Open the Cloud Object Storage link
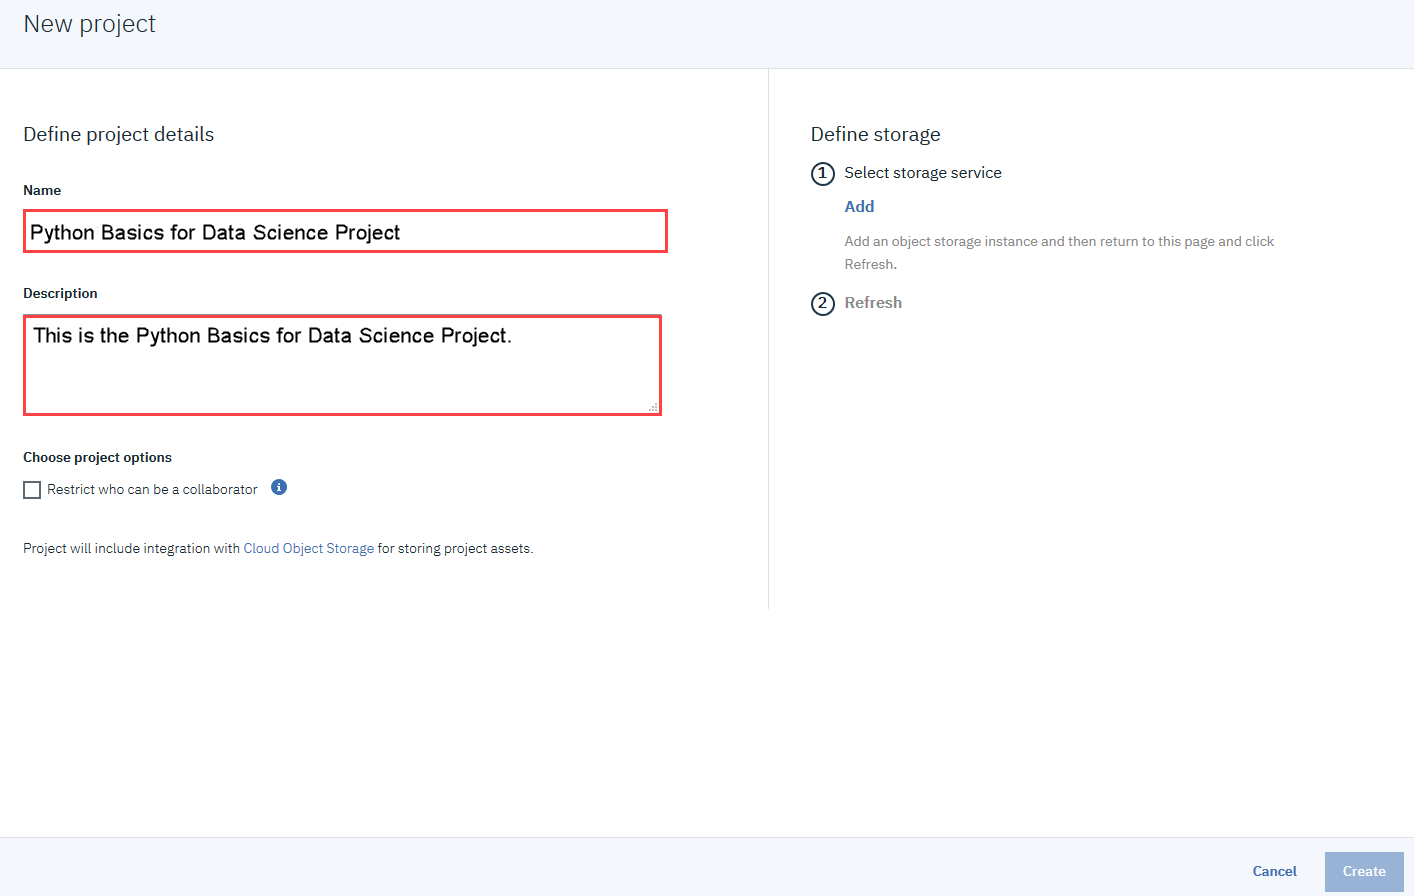 tap(308, 549)
